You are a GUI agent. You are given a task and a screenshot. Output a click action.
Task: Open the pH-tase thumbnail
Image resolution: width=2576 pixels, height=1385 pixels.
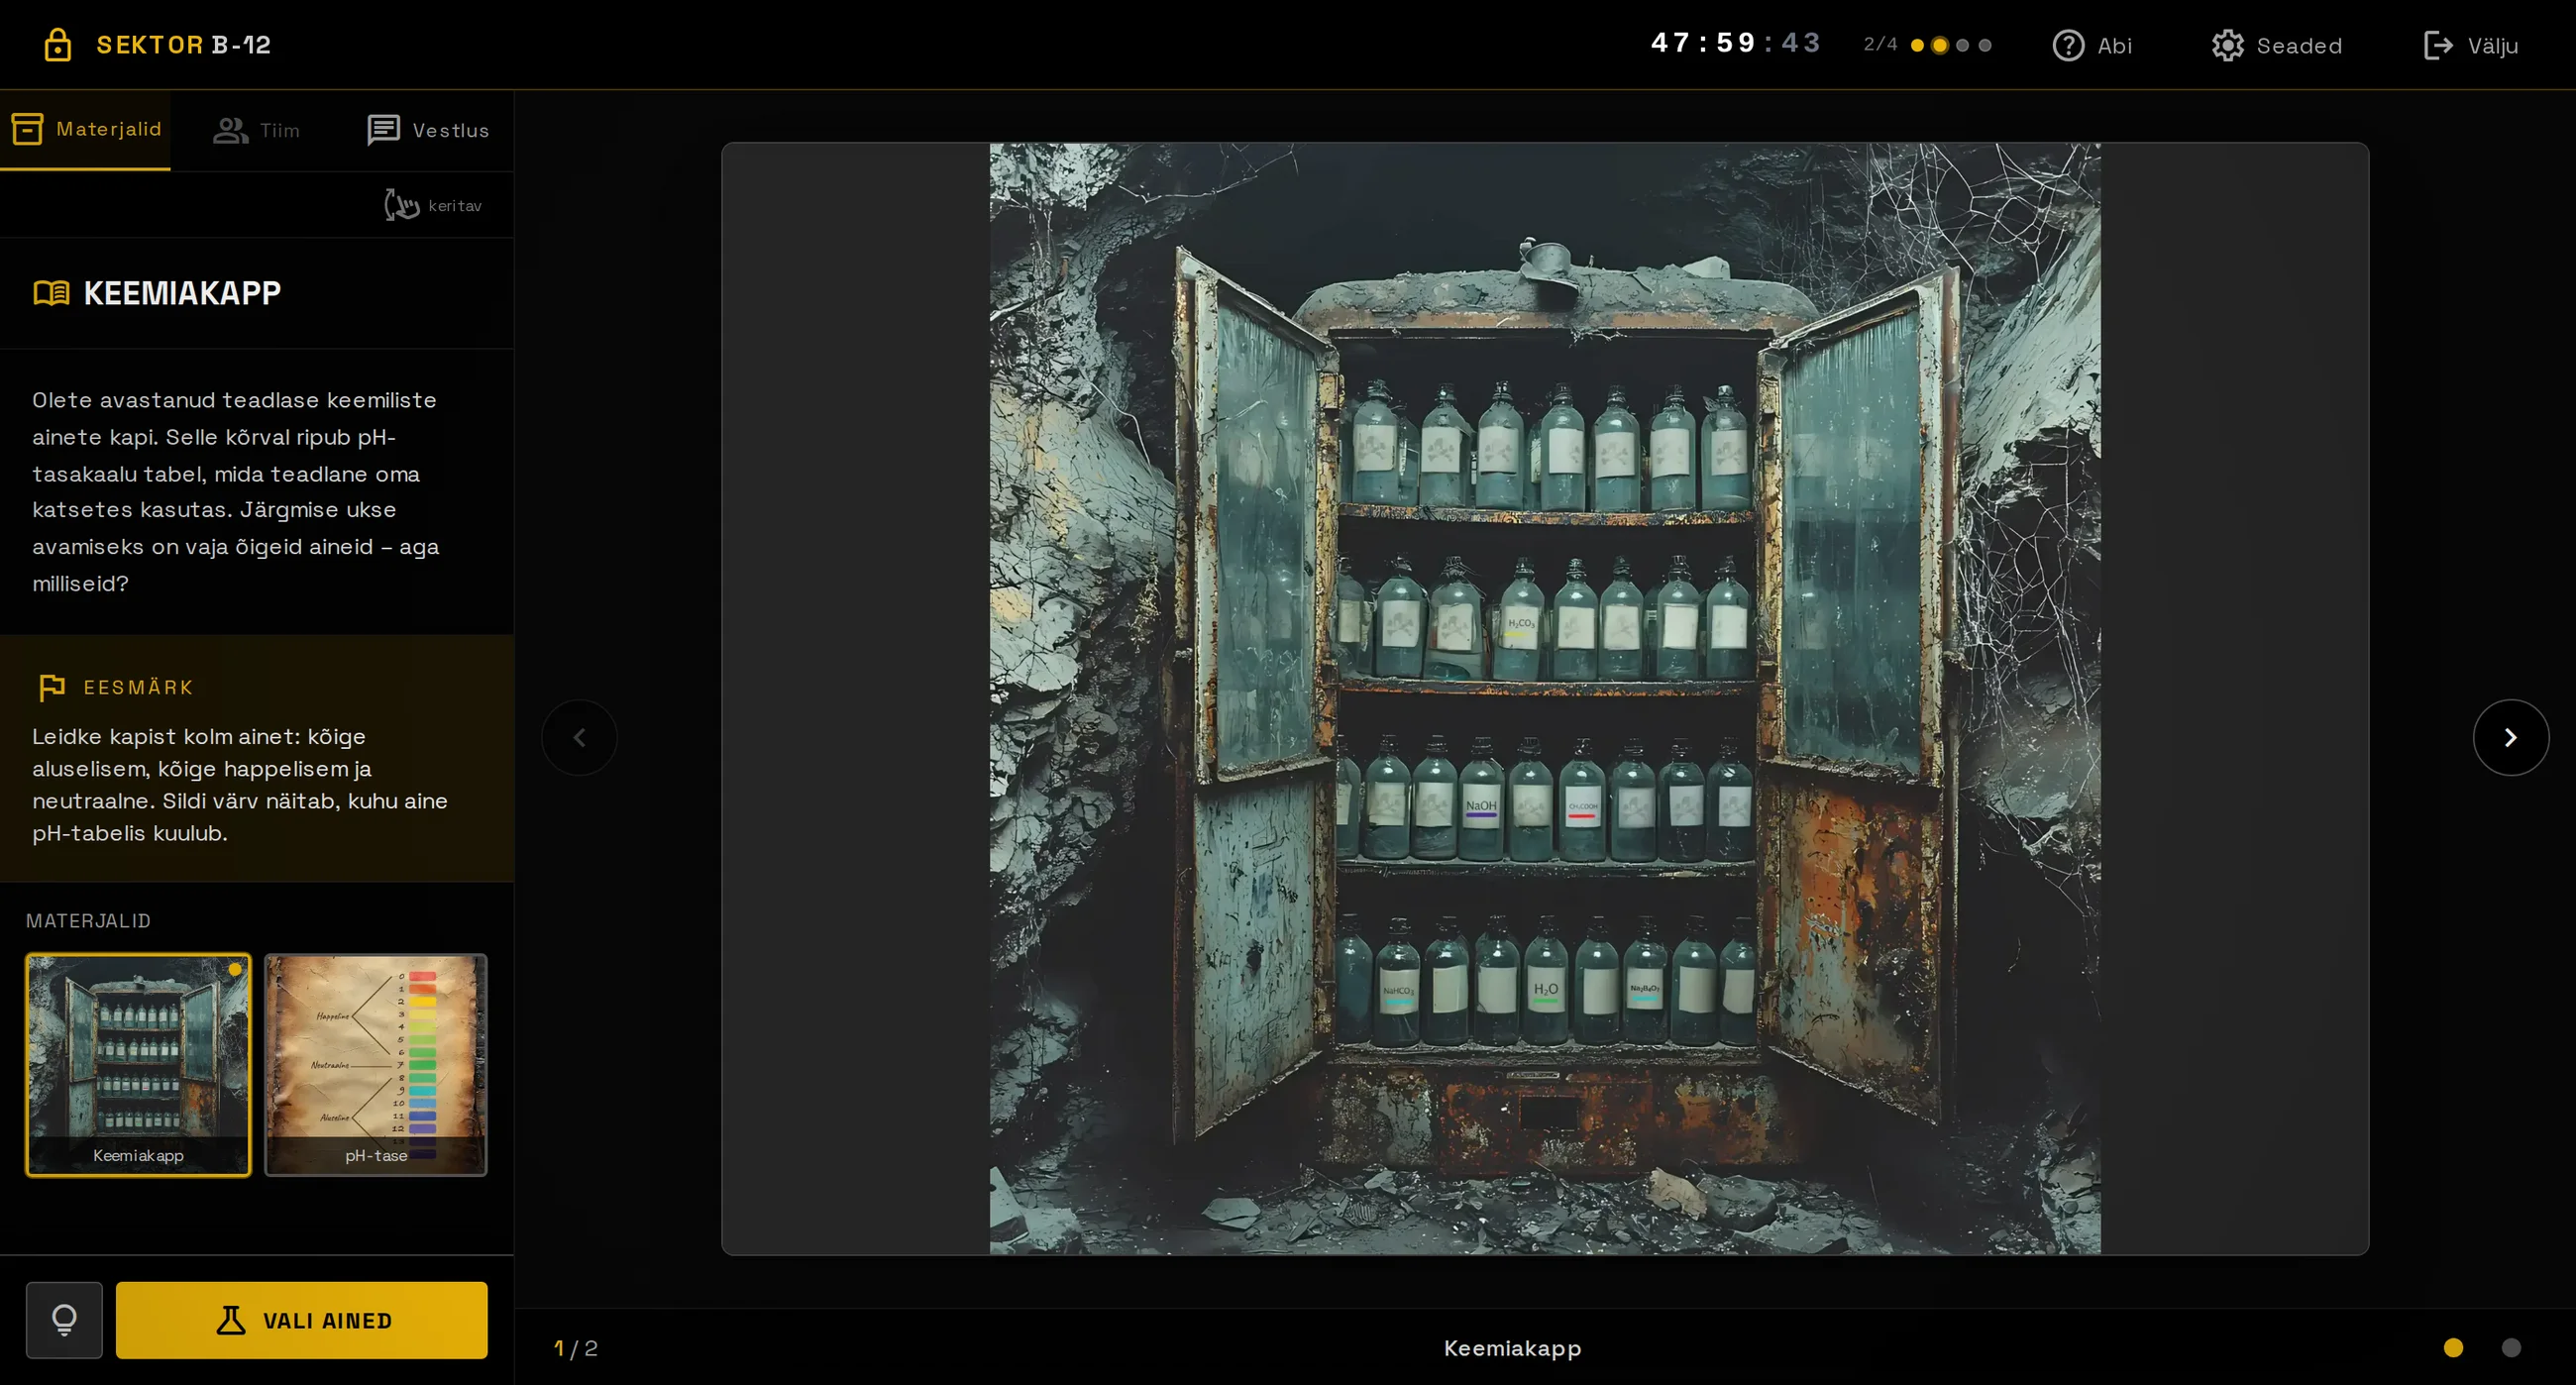coord(376,1065)
